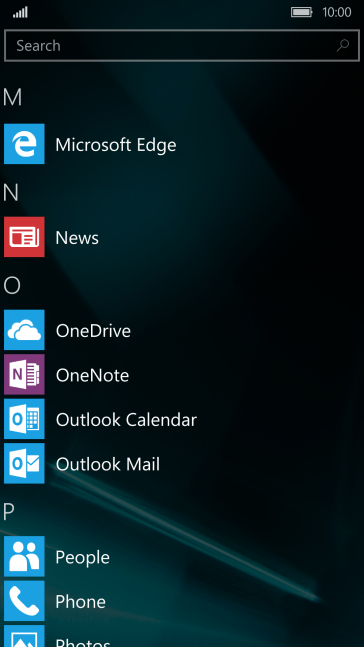Tap the OneNote app name

[92, 375]
